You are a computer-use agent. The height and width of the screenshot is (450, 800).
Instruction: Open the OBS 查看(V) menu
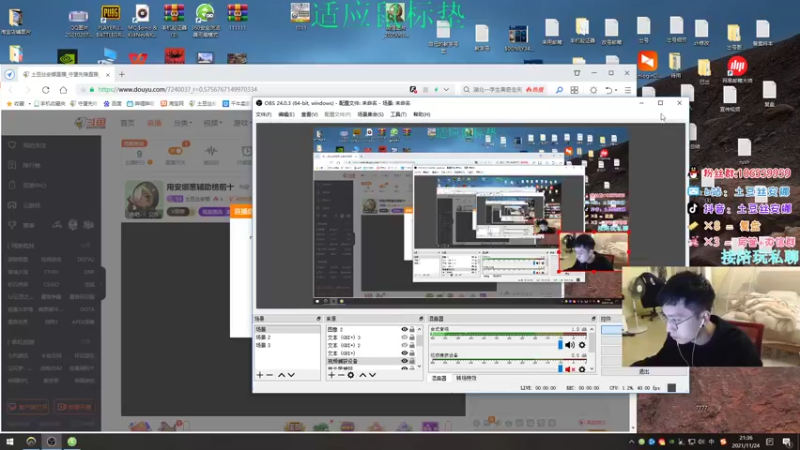coord(309,114)
